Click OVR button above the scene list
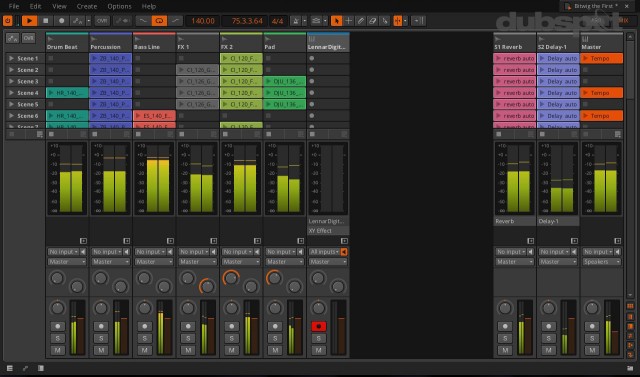Viewport: 640px width, 377px height. (x=28, y=38)
